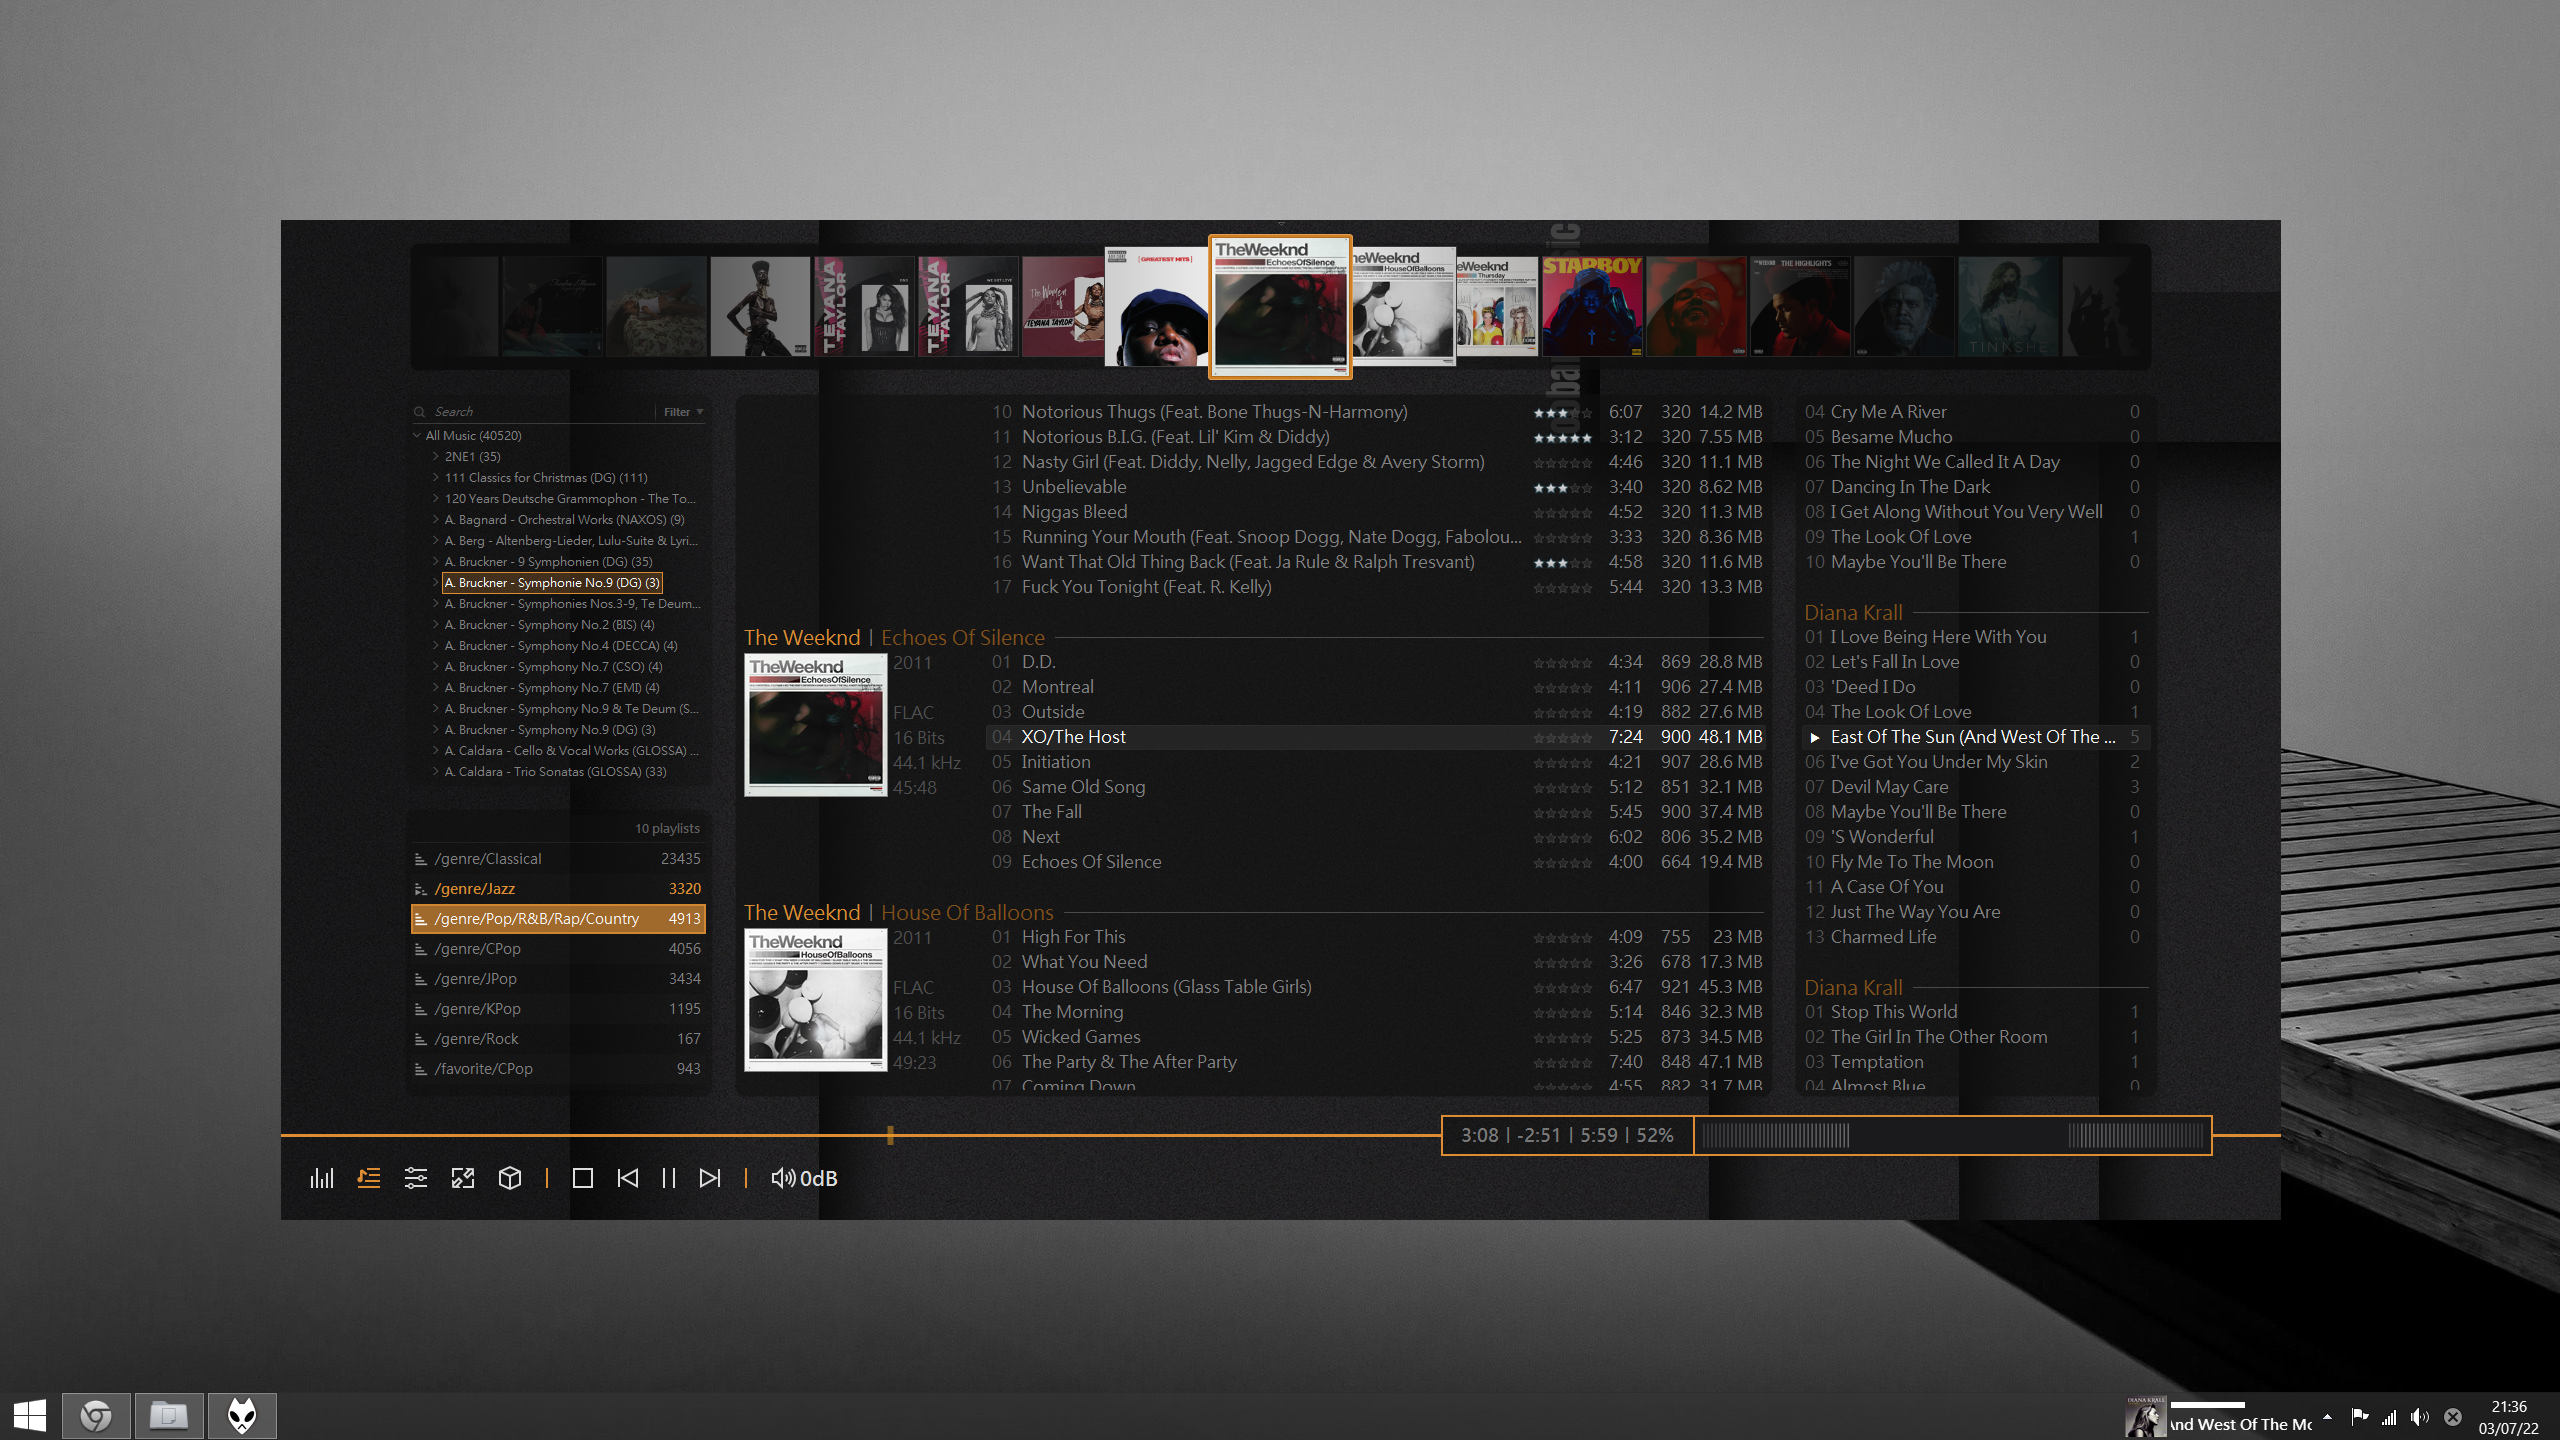Open the spectrum visualizer bars icon
2560x1440 pixels.
pos(322,1178)
